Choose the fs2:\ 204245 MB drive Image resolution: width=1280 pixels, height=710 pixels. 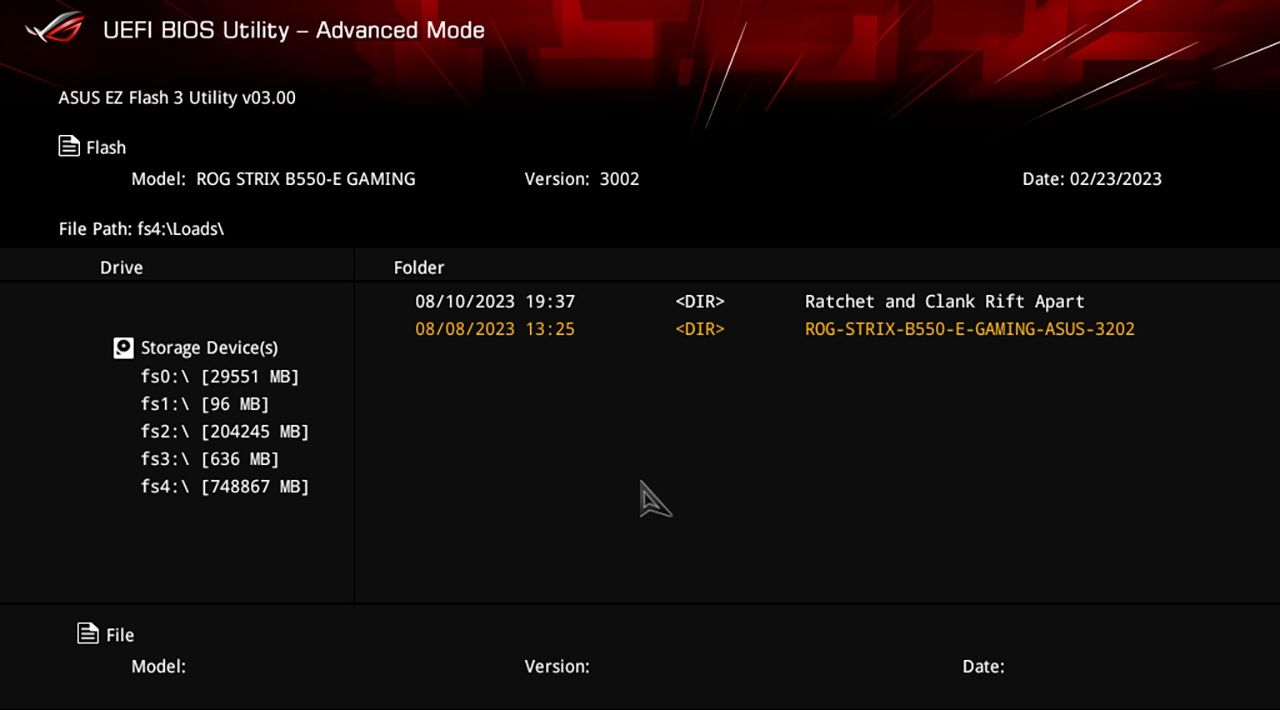(x=225, y=432)
